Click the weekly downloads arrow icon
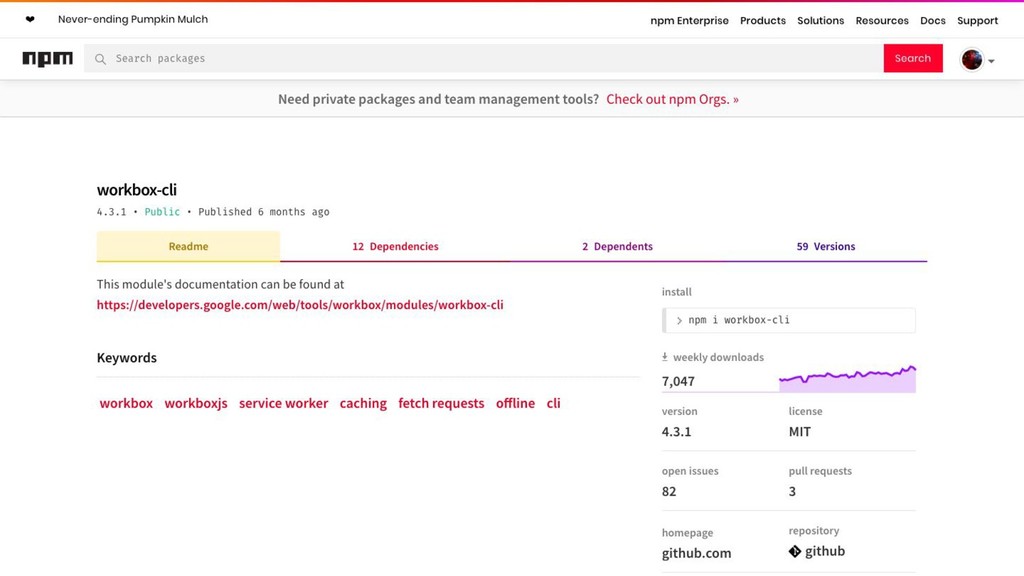Image resolution: width=1024 pixels, height=576 pixels. click(665, 357)
